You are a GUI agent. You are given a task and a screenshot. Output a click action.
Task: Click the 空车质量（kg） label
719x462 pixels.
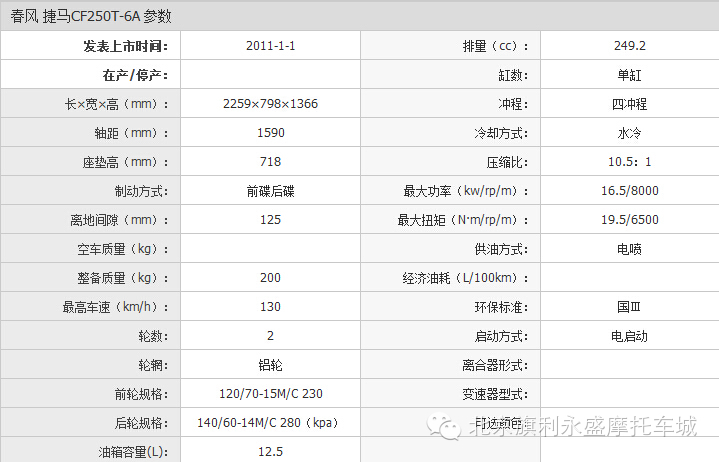click(122, 249)
